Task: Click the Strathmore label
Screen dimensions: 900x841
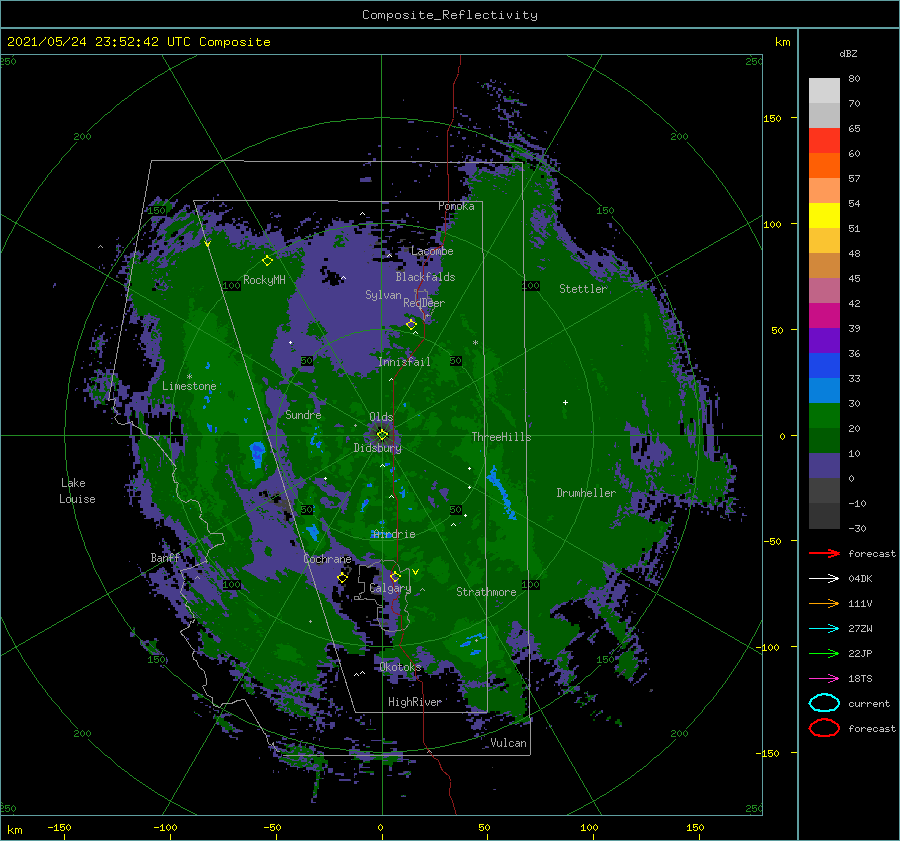Action: pos(486,592)
